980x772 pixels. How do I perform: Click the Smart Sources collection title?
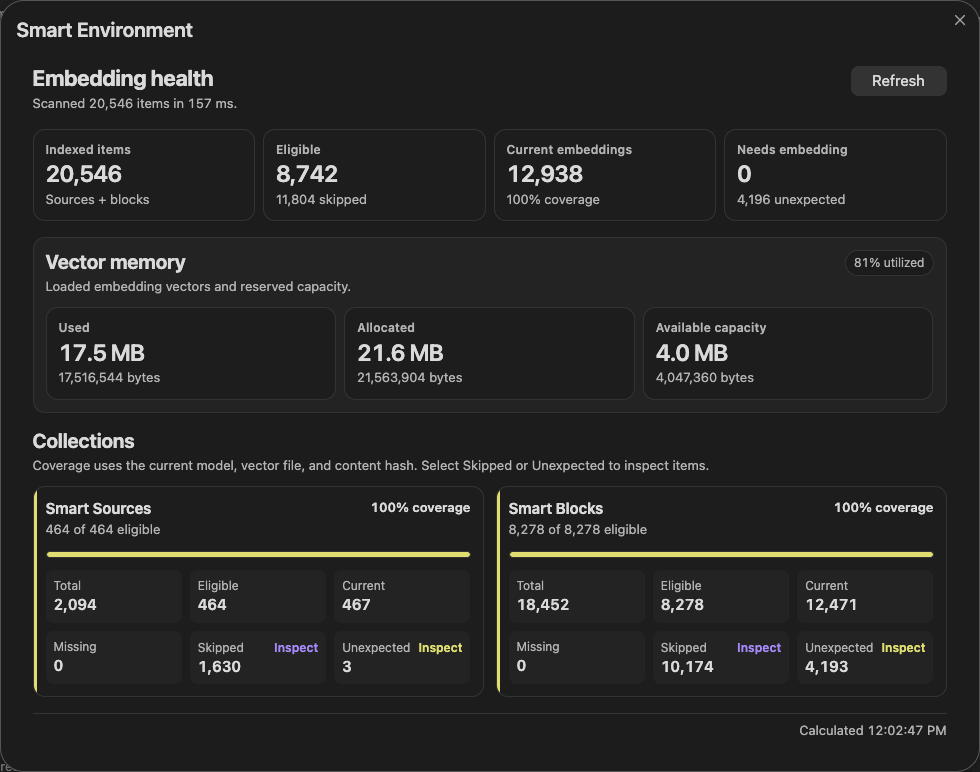98,508
